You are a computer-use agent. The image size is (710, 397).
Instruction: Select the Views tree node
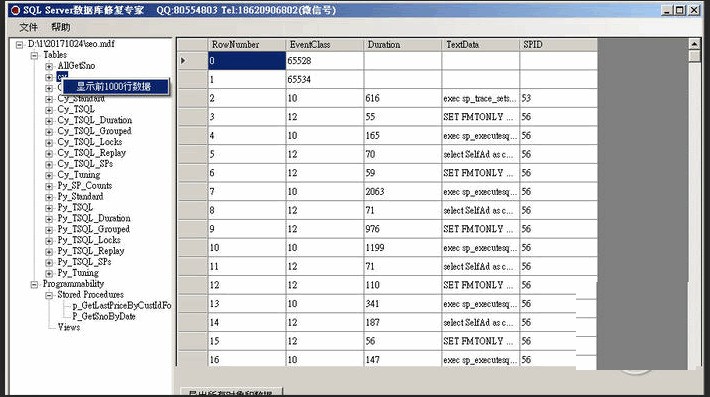click(69, 327)
